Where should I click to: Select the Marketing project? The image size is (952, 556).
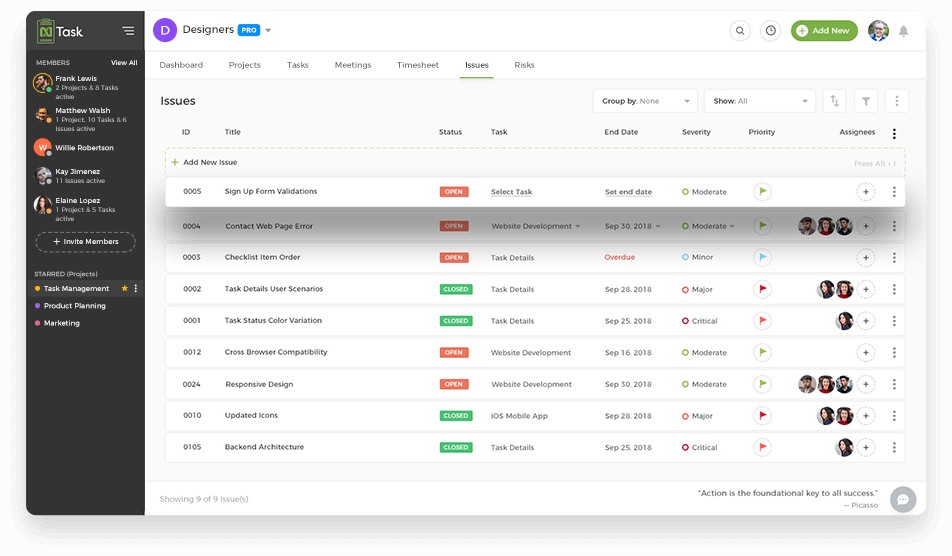(x=61, y=323)
